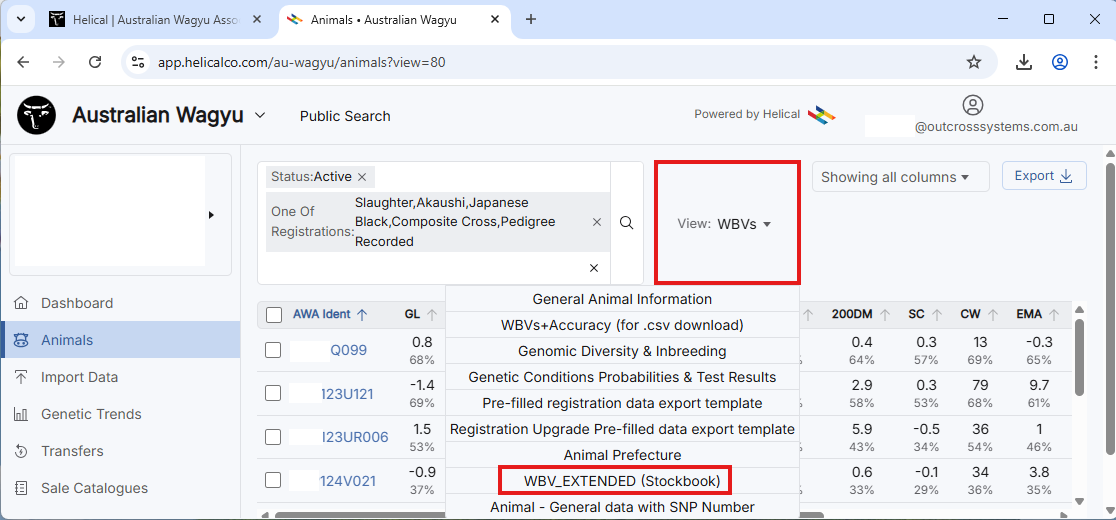Screen dimensions: 1116x520
Task: Remove the Status:Active filter chip
Action: tap(362, 177)
